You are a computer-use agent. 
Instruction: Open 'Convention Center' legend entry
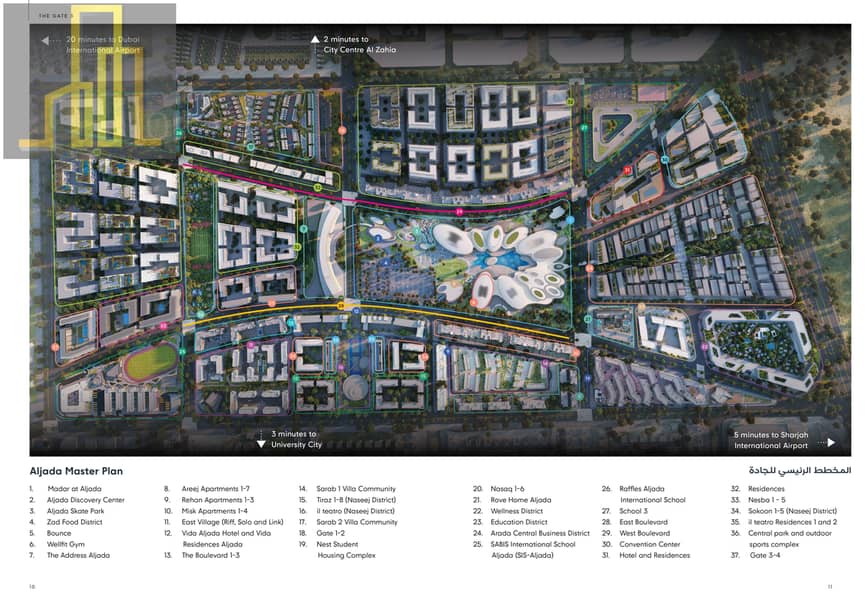click(649, 544)
